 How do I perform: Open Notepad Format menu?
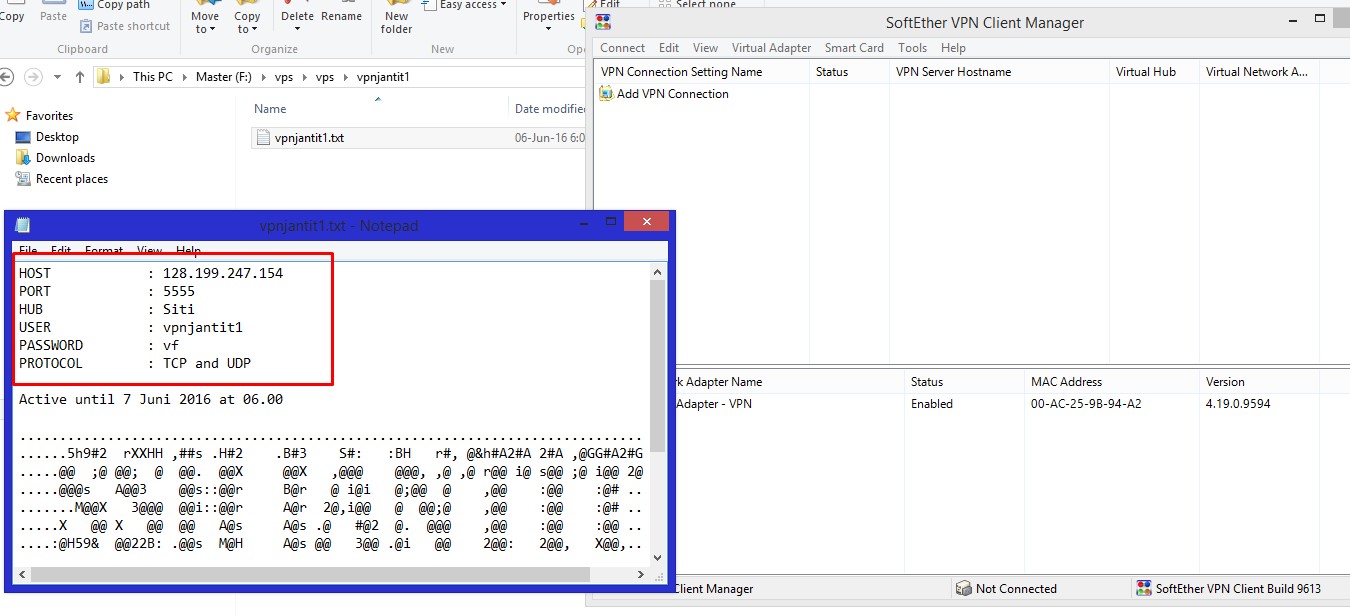(104, 251)
